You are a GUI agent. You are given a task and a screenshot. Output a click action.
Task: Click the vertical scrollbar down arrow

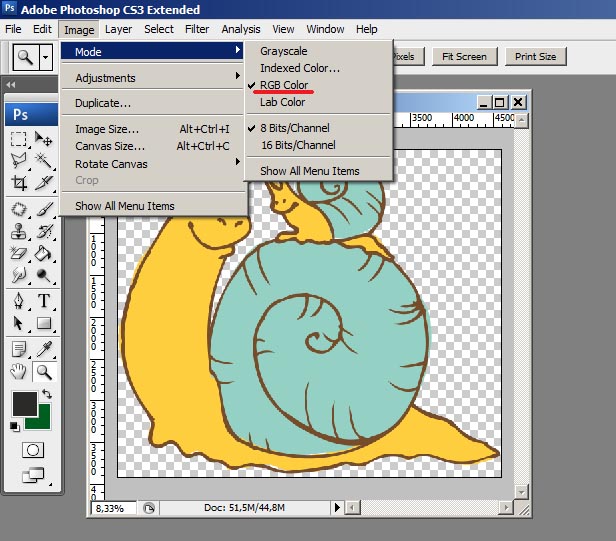pyautogui.click(x=521, y=491)
